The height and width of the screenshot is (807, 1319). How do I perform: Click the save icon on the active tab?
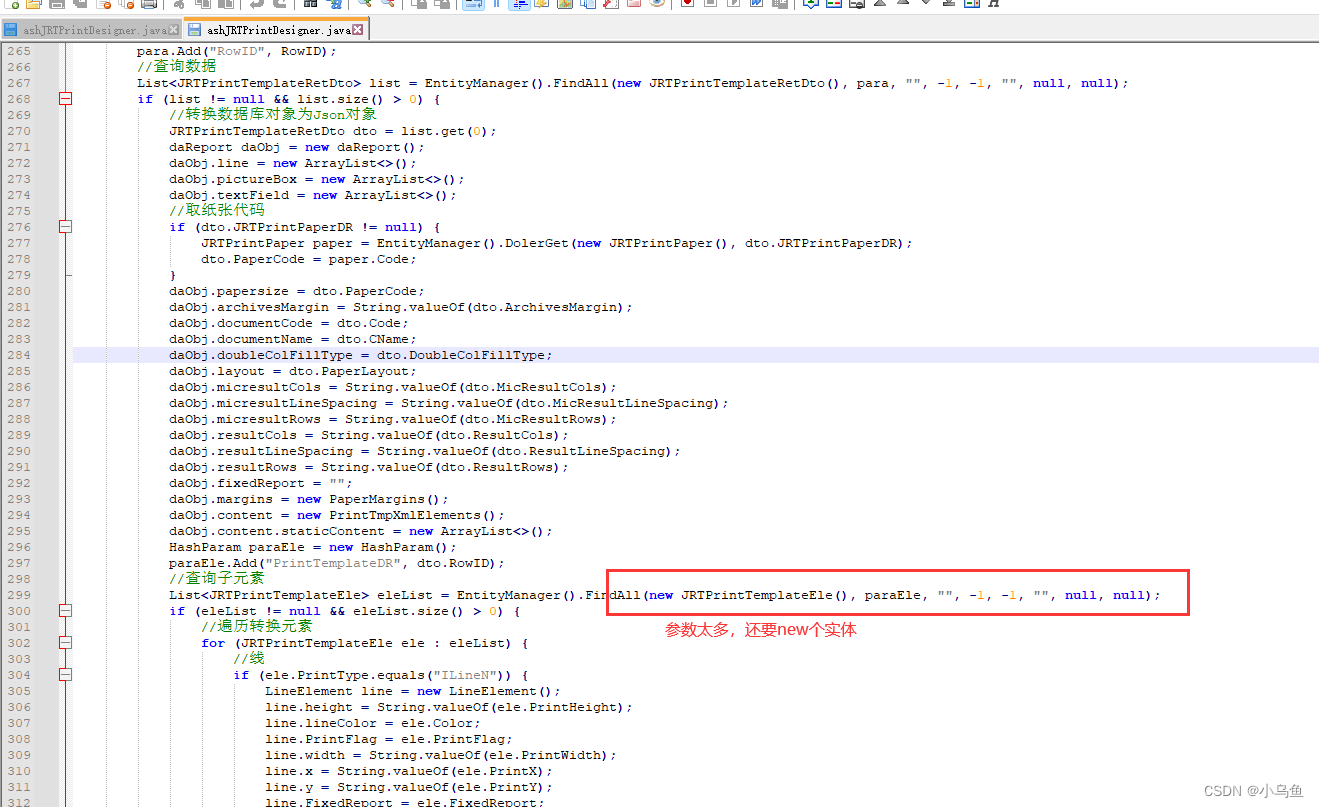(194, 30)
